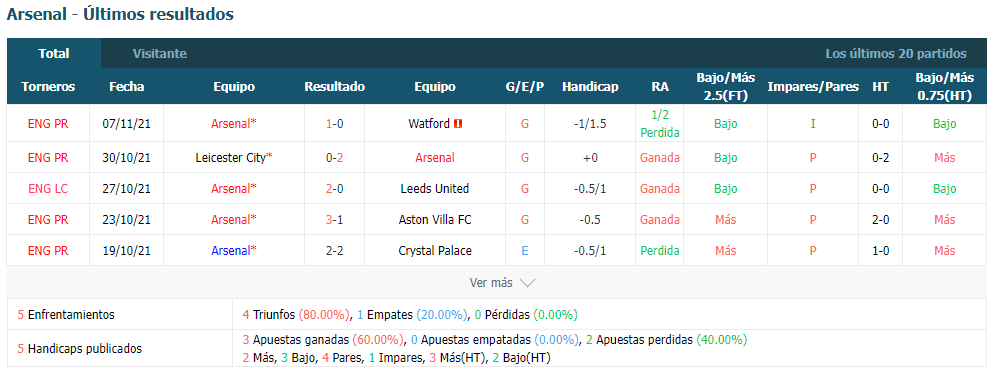Viewport: 996px width, 377px height.
Task: Click the ENG LC tournament label
Action: coord(48,188)
